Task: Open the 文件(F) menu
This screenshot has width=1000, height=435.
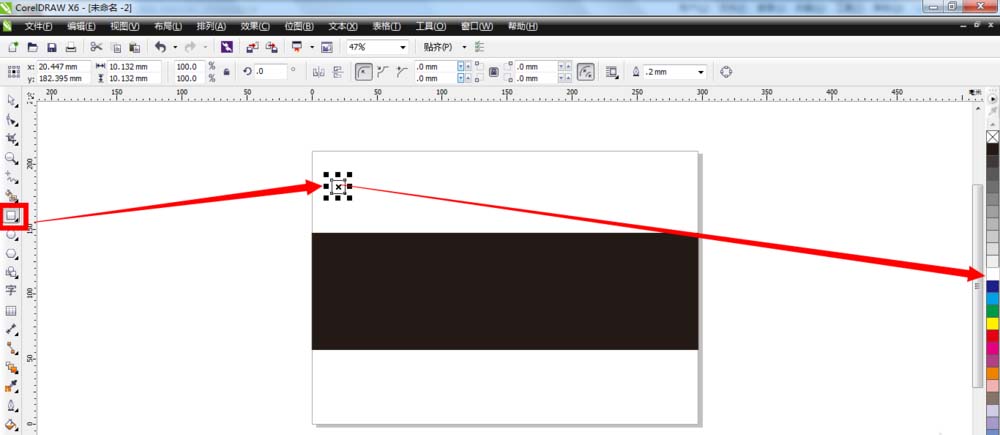Action: click(38, 27)
